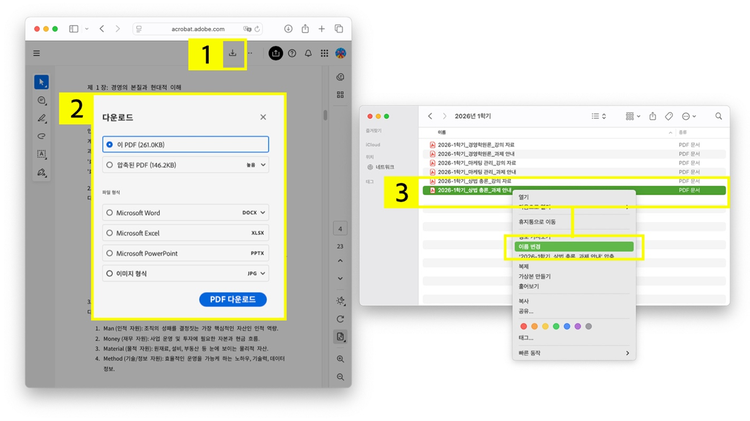Expand '빠른 동작' submenu in context menu
Viewport: 750px width, 421px height.
[574, 353]
